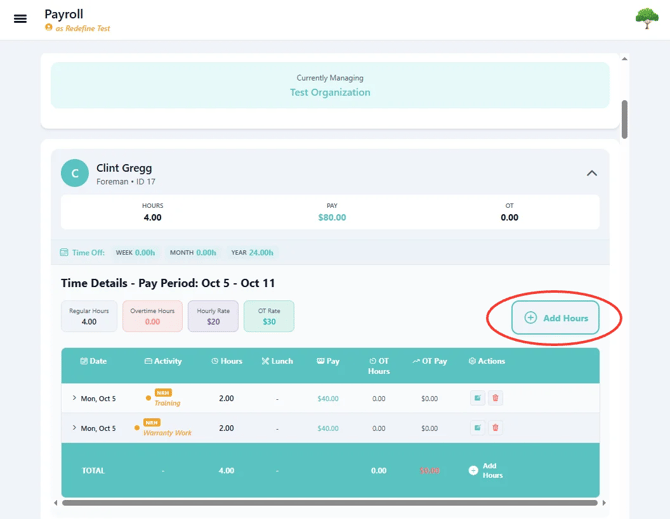Click the OT Rate $30 badge
670x519 pixels.
tap(269, 316)
